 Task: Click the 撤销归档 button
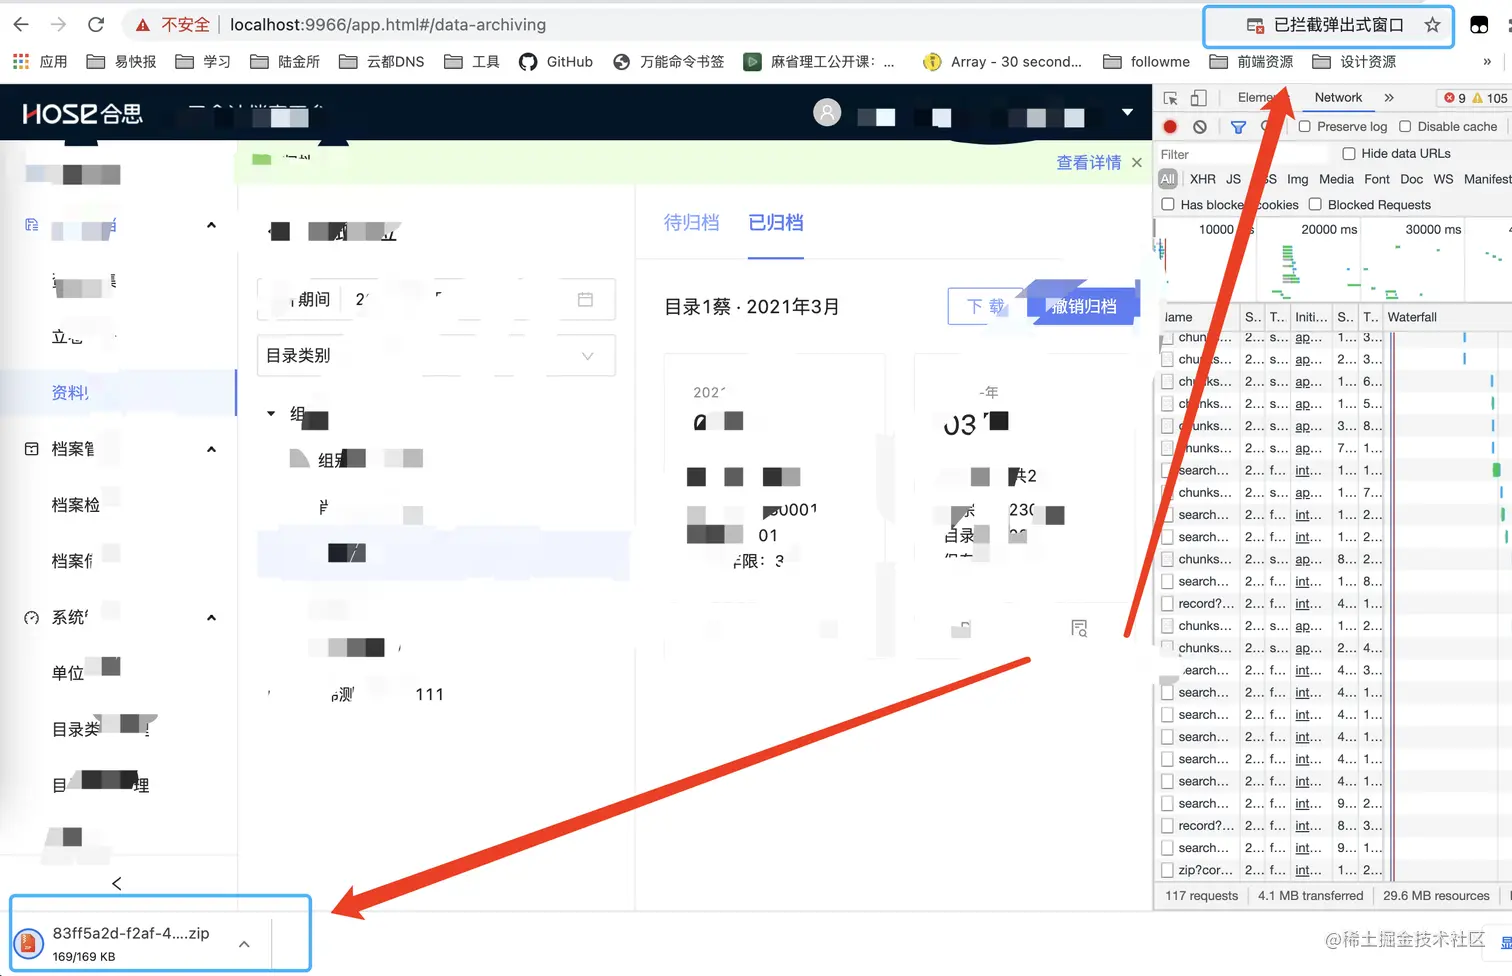(x=1083, y=306)
